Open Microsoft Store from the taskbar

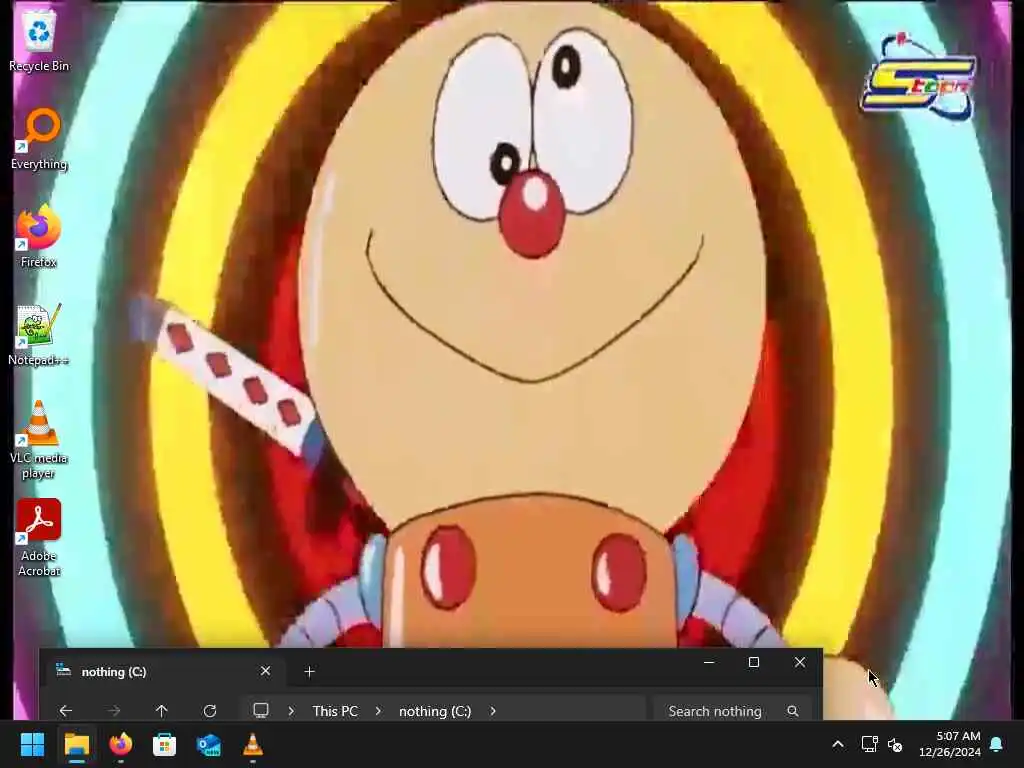[x=165, y=744]
